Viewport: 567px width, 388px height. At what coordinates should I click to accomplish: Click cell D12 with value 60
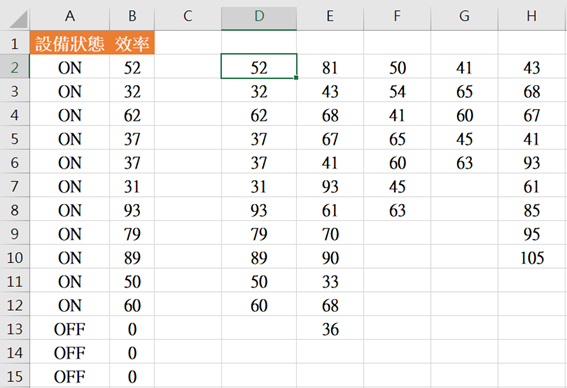[259, 305]
